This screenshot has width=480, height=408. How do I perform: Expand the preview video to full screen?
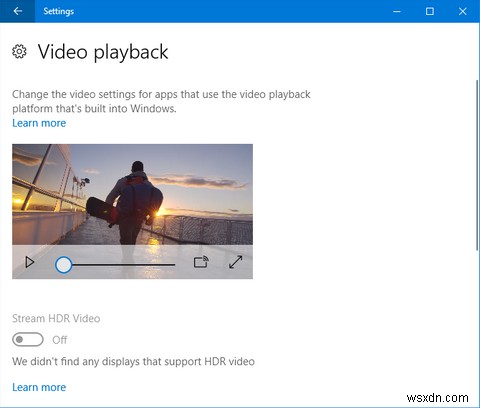point(236,262)
